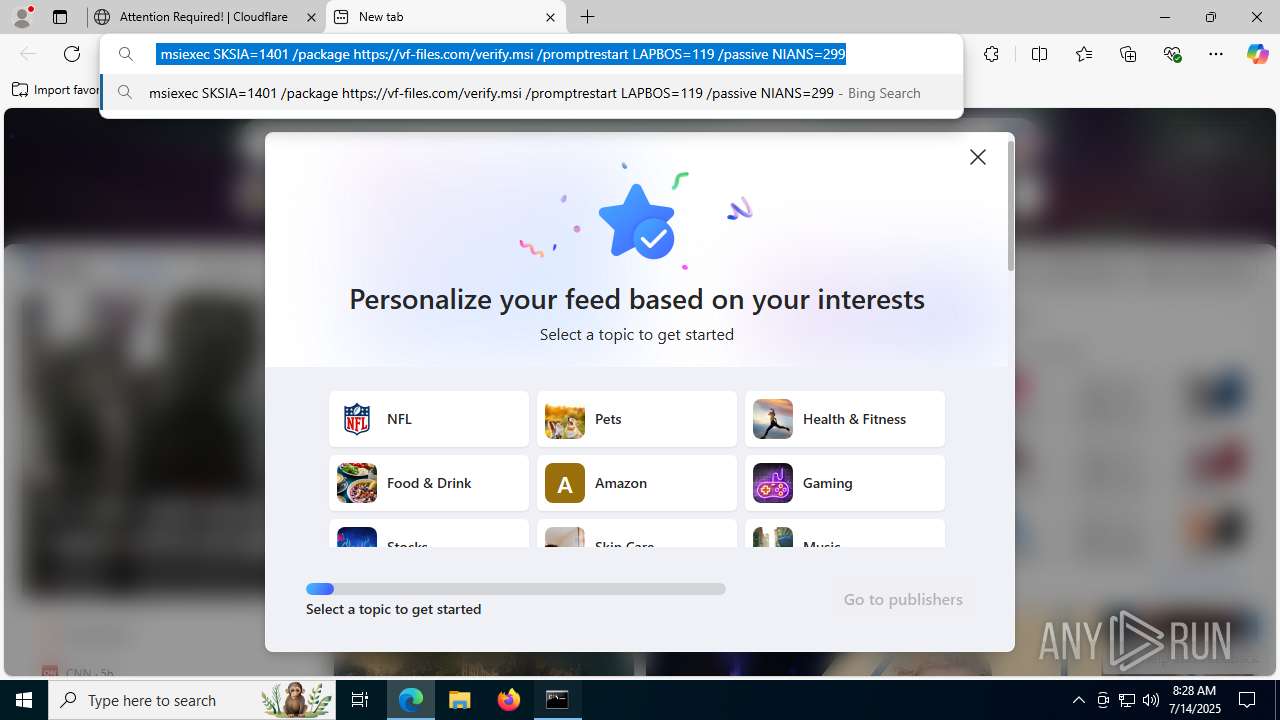The width and height of the screenshot is (1280, 720).
Task: Select the Gaming topic
Action: click(845, 483)
